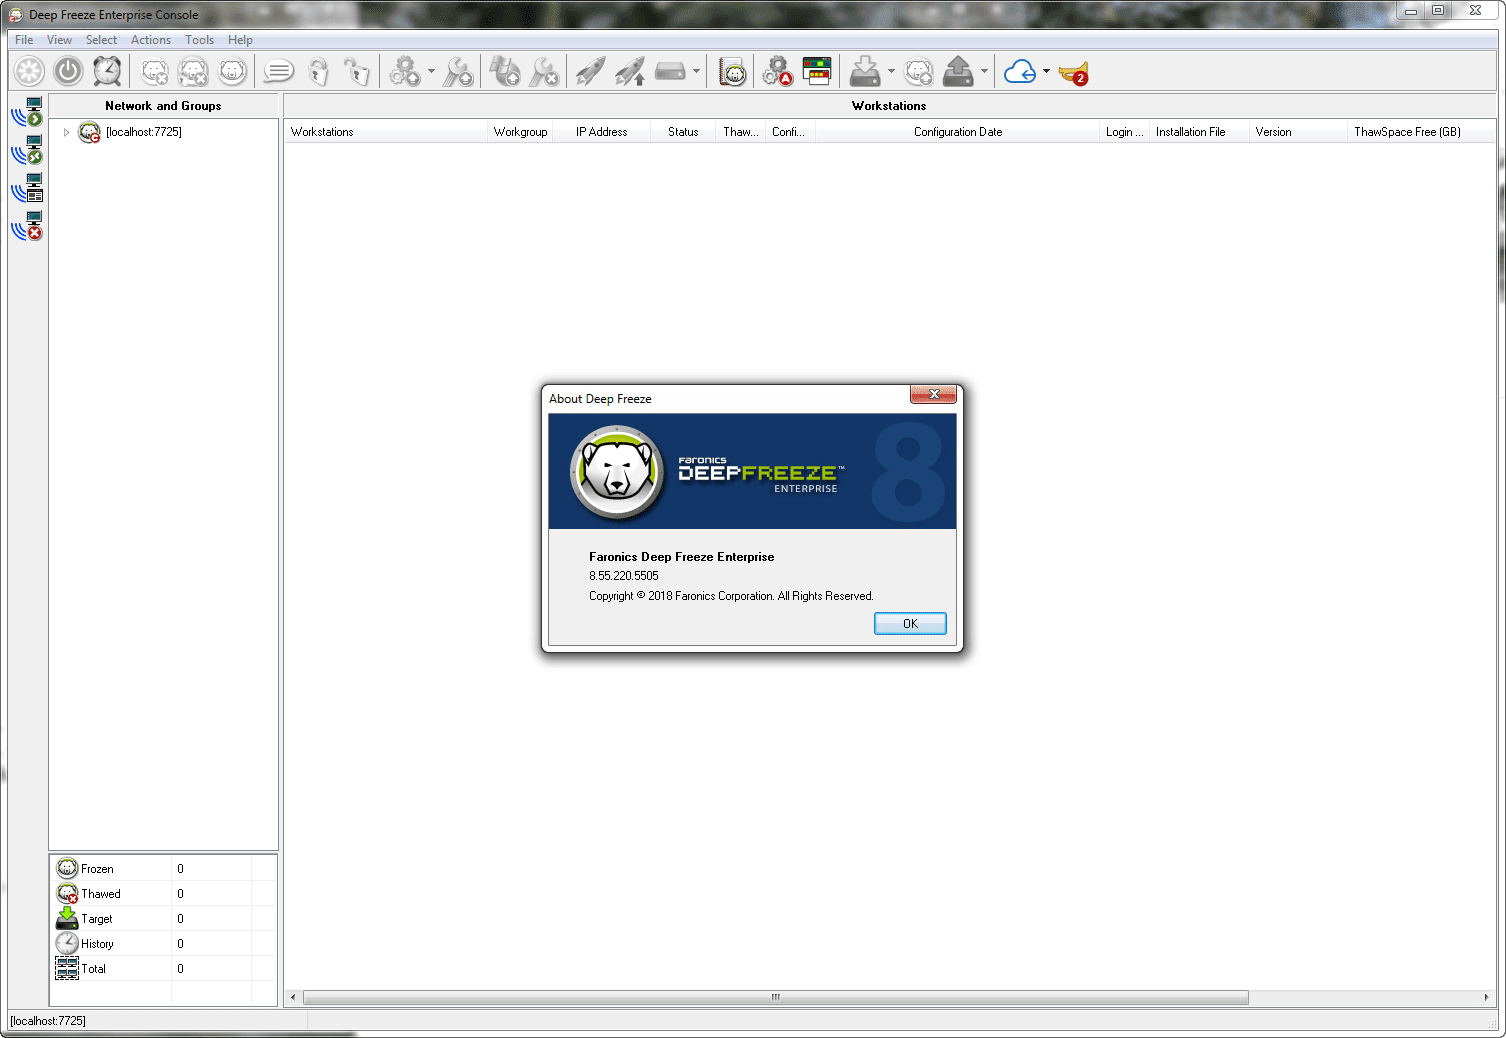Open dropdown arrow beside hard drive icon
This screenshot has width=1506, height=1038.
(696, 72)
